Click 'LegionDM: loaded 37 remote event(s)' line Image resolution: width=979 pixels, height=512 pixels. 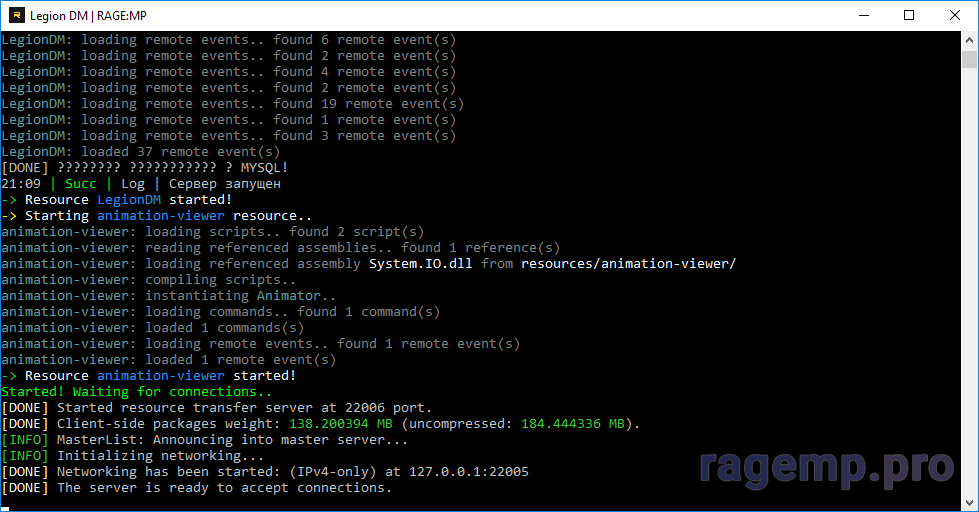click(140, 152)
